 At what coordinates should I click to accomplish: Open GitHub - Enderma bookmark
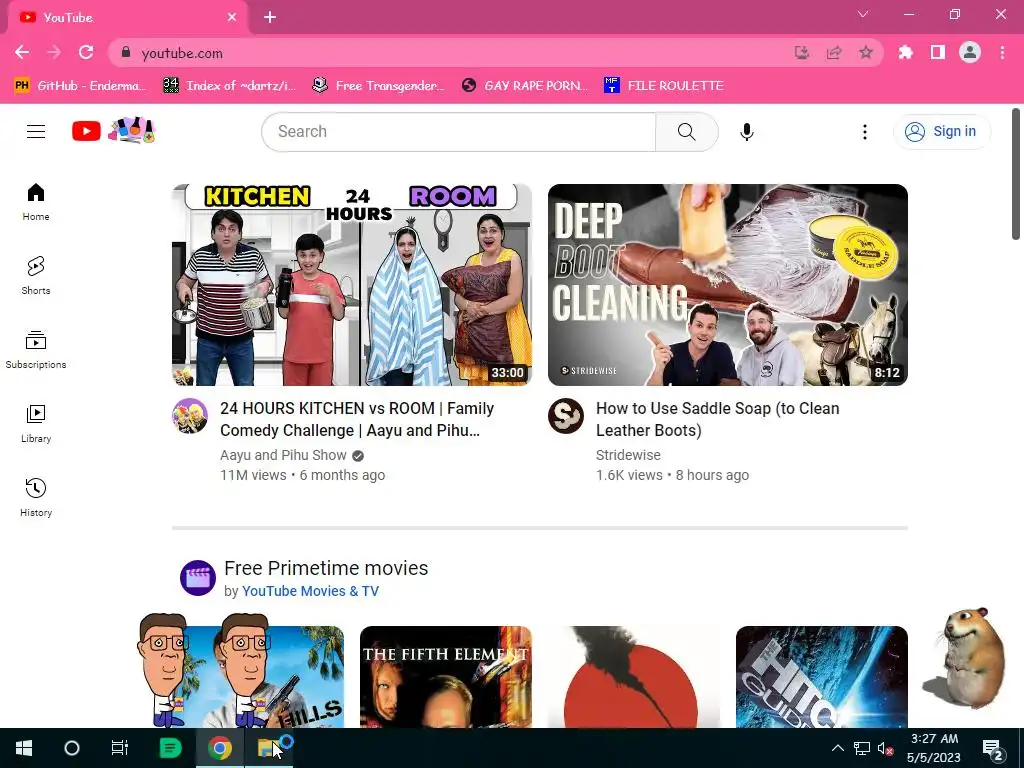(80, 86)
